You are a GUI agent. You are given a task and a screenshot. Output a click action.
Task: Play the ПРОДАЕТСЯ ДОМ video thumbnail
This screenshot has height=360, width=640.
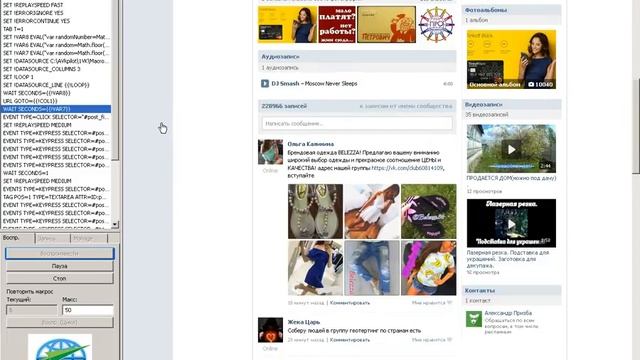pyautogui.click(x=511, y=149)
